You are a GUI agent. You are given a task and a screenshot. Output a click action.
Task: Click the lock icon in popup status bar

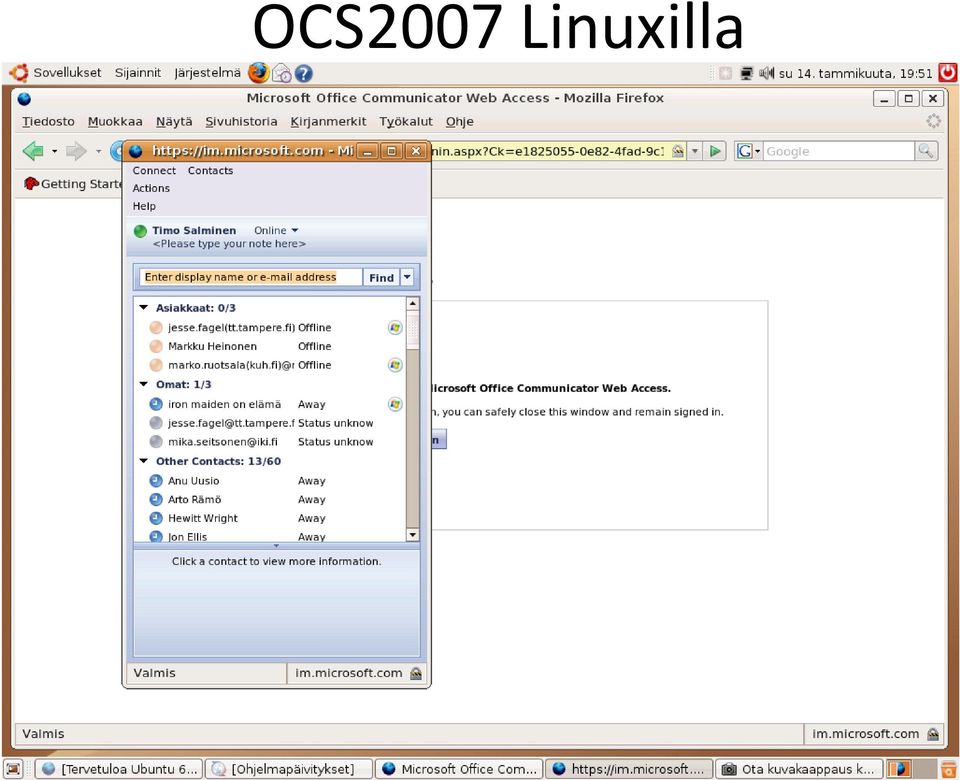click(416, 673)
